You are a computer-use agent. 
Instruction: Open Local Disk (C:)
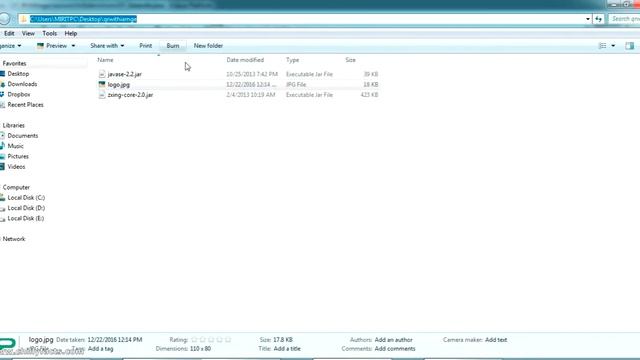26,198
